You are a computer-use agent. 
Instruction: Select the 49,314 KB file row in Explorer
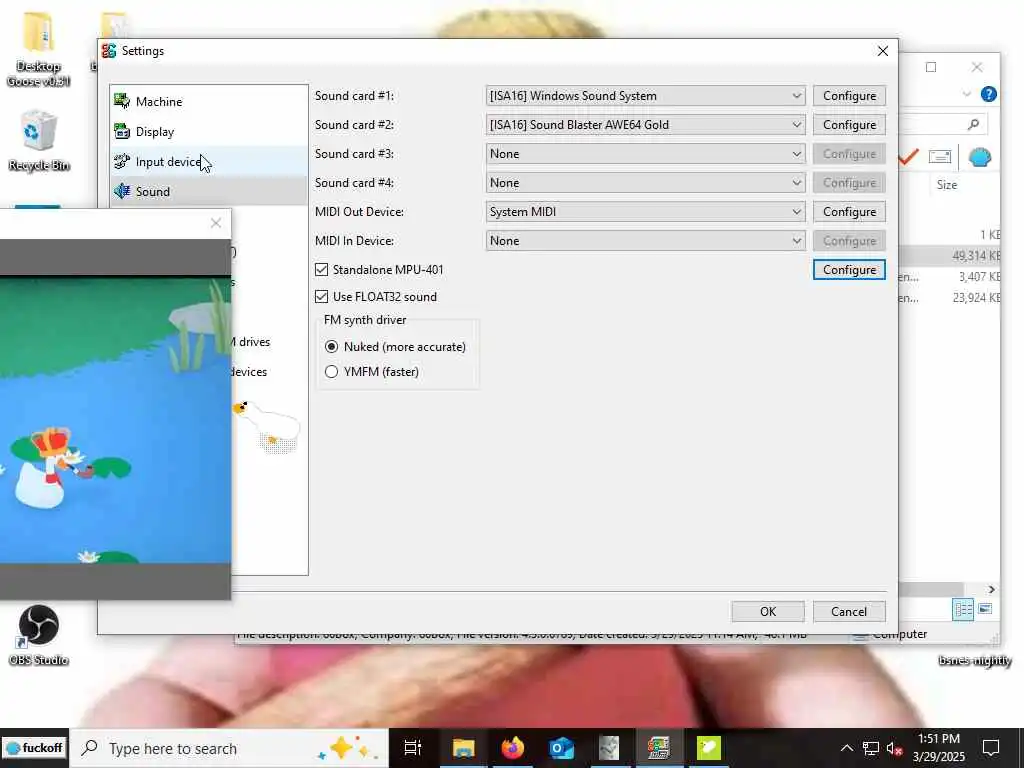click(x=950, y=255)
